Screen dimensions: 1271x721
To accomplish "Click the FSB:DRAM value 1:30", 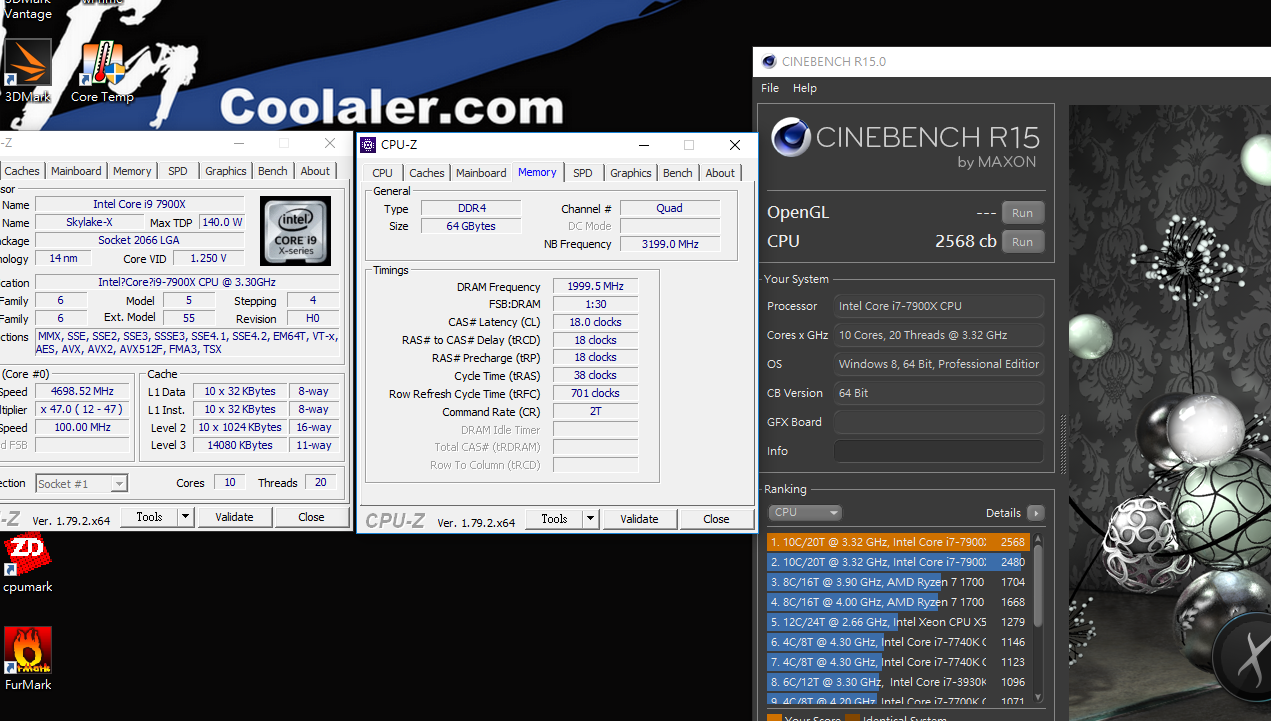I will (595, 305).
